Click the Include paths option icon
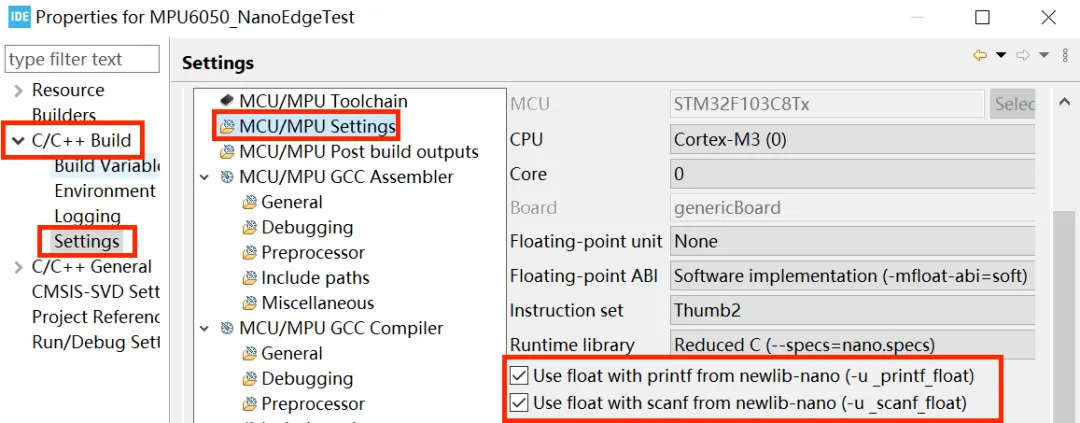 pos(250,278)
